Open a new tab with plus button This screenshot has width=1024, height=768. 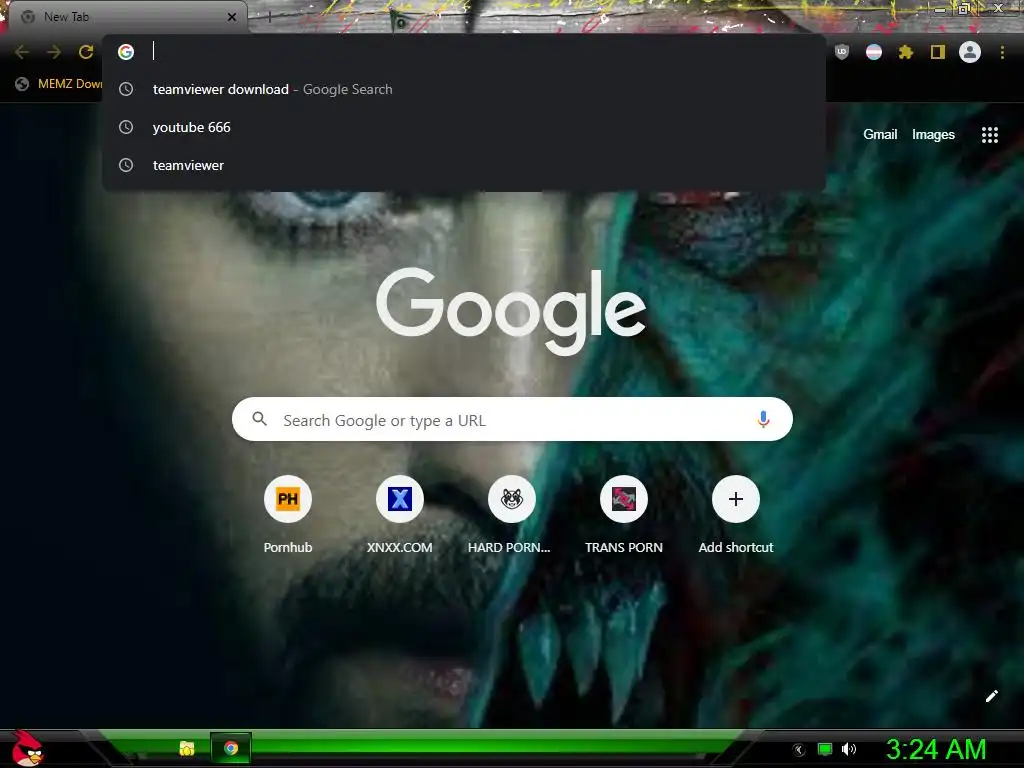[x=269, y=17]
